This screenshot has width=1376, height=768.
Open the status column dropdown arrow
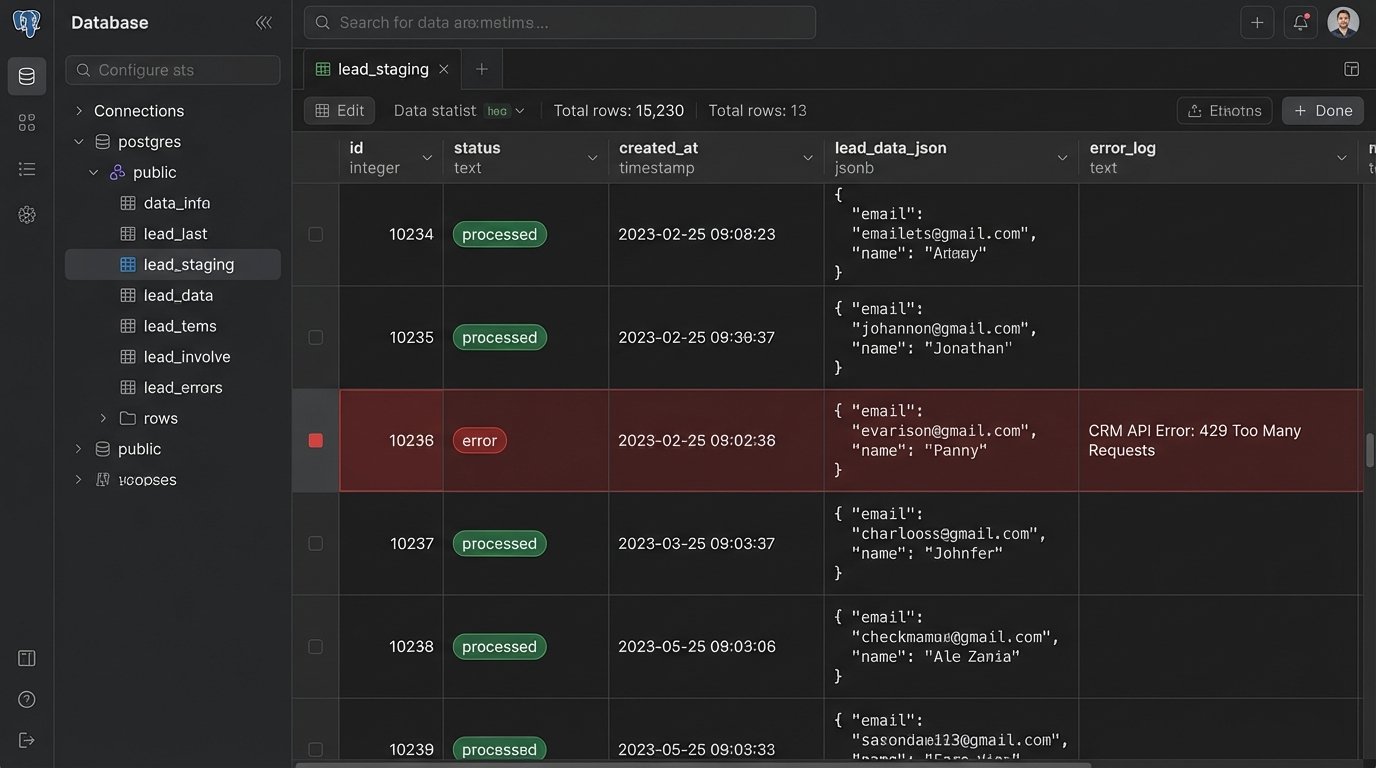[x=592, y=158]
